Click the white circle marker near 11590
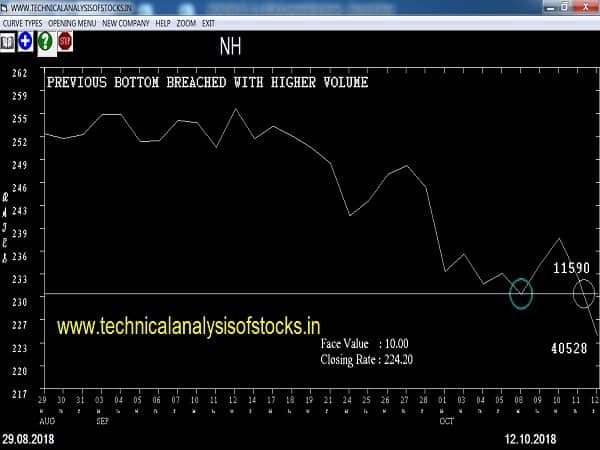Screen dimensions: 600x450 click(584, 293)
